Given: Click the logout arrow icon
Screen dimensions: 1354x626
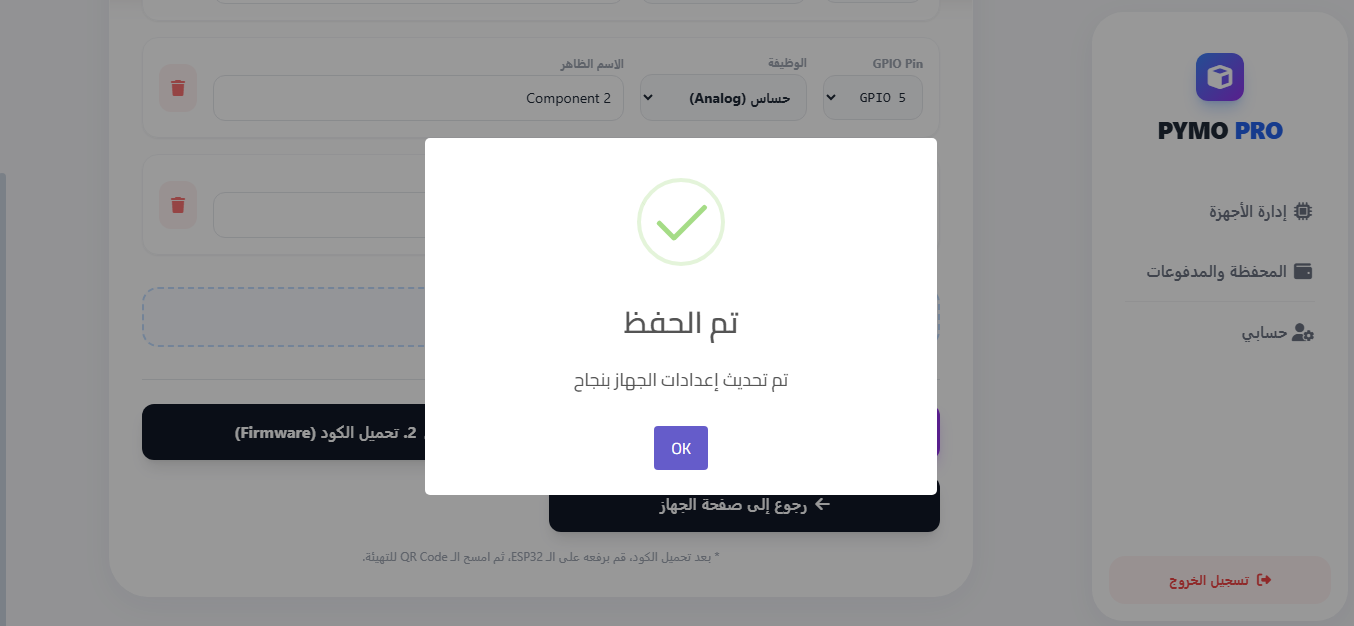Looking at the screenshot, I should pyautogui.click(x=1264, y=580).
